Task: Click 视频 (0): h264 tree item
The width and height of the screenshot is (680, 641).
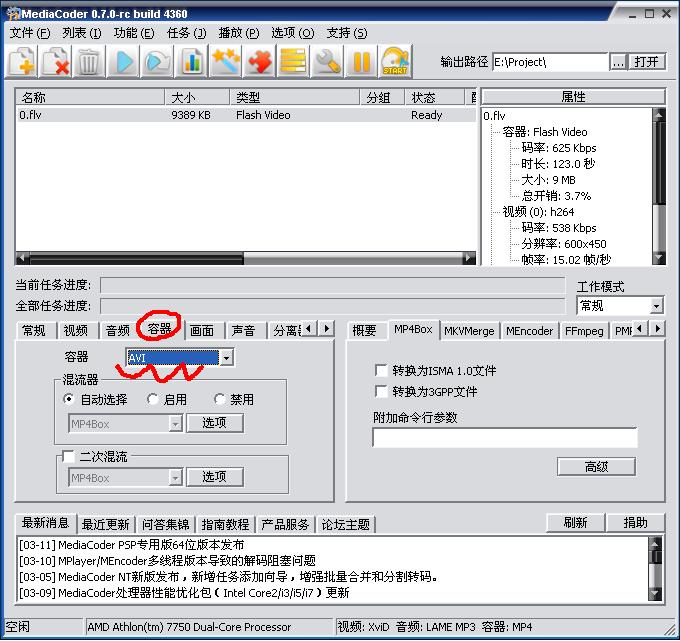Action: point(538,212)
